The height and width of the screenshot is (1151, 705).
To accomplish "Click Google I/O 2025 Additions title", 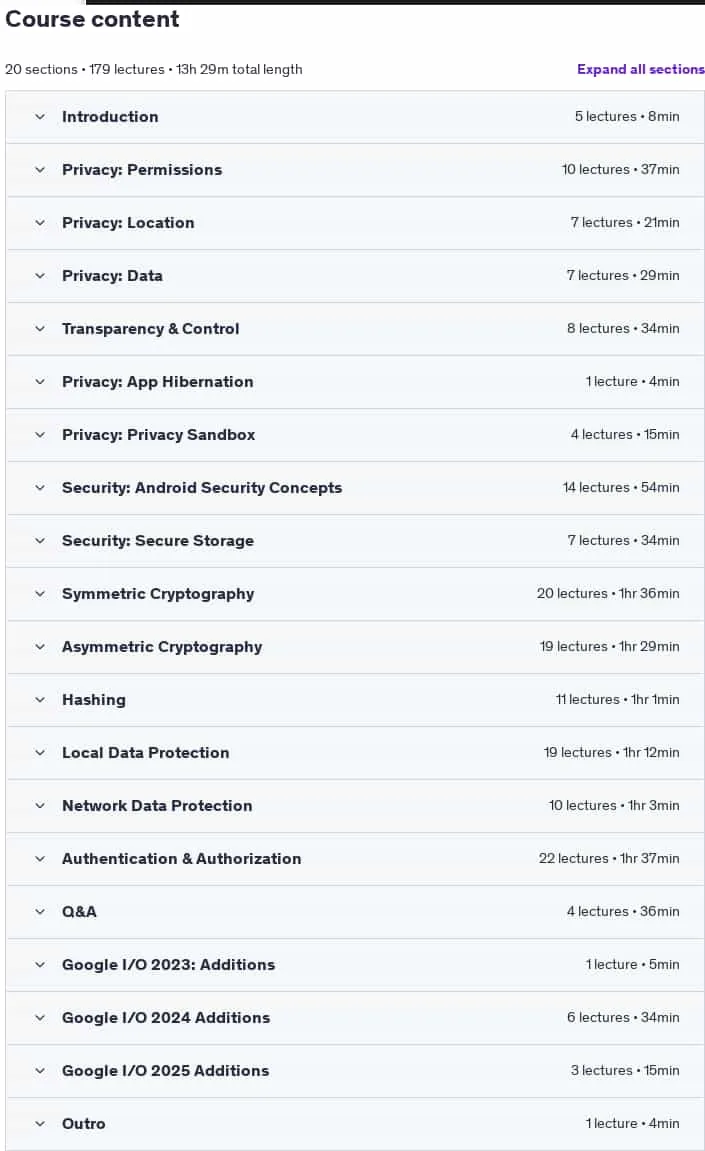I will coord(166,1070).
